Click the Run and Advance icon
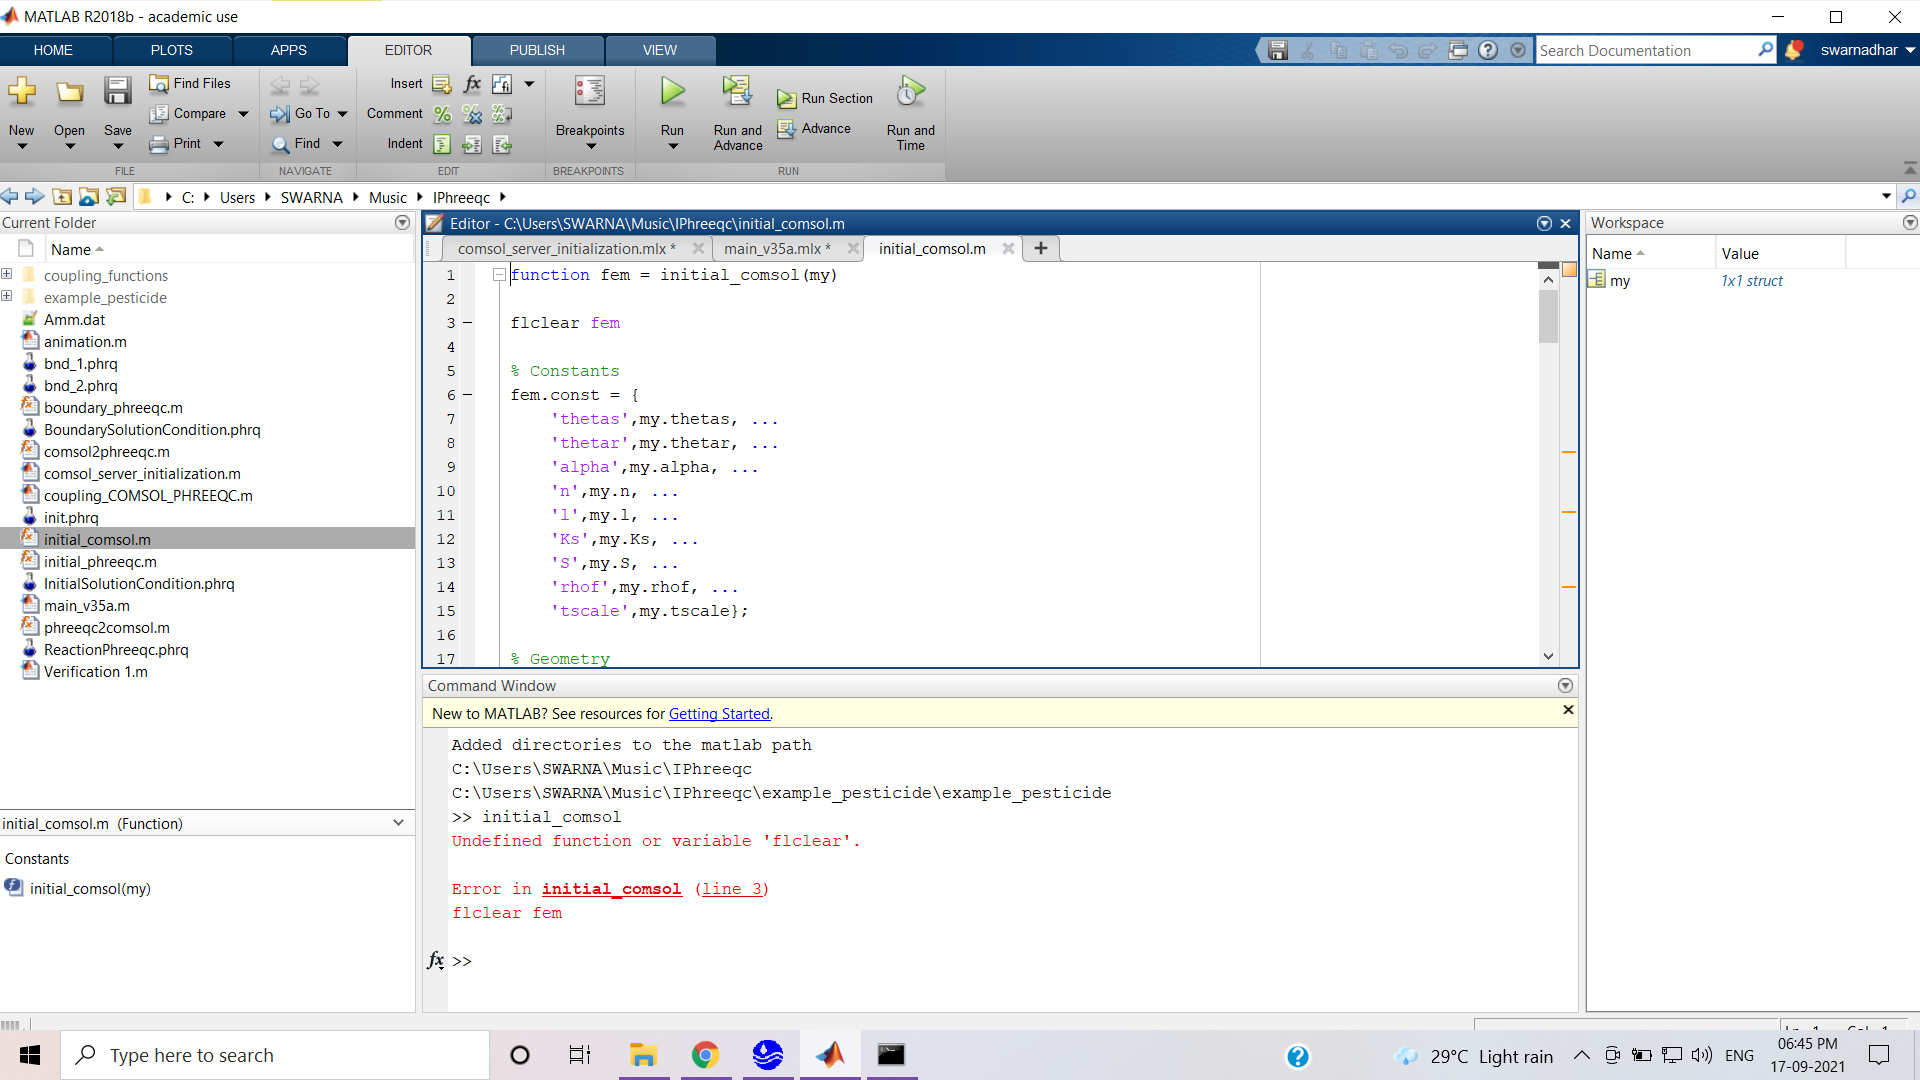1920x1080 pixels. pos(737,92)
